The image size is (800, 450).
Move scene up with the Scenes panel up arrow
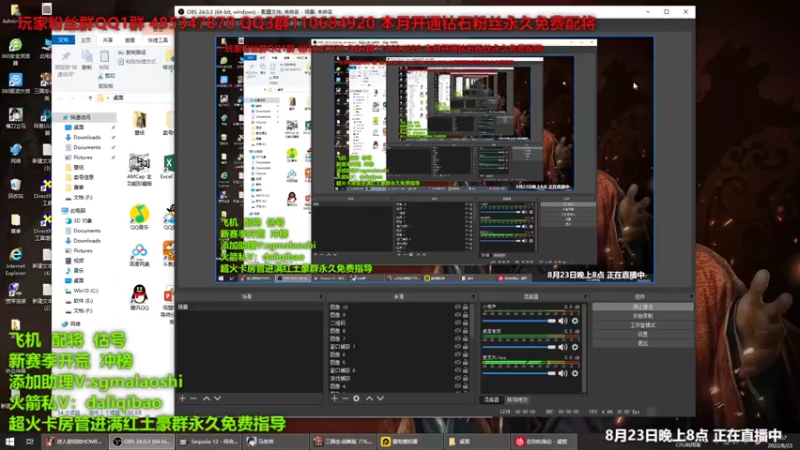[x=207, y=398]
